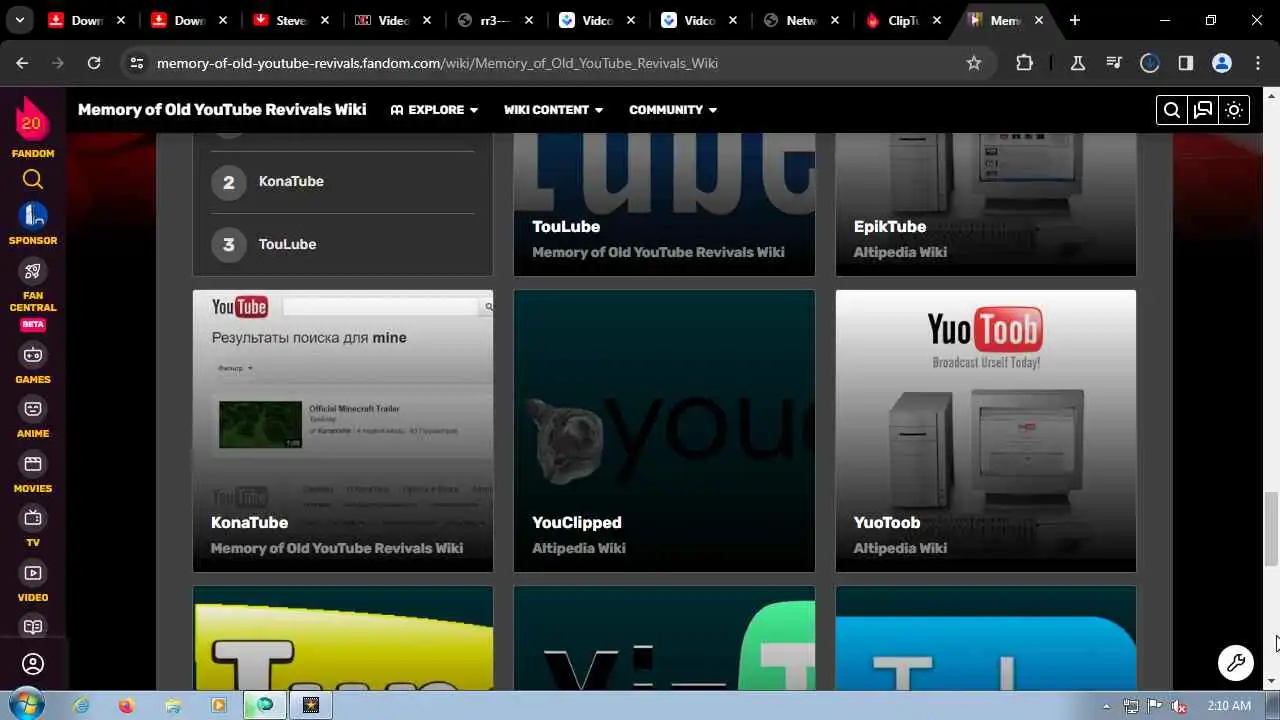Click the wiki search magnifier icon
The height and width of the screenshot is (720, 1280).
[1172, 110]
